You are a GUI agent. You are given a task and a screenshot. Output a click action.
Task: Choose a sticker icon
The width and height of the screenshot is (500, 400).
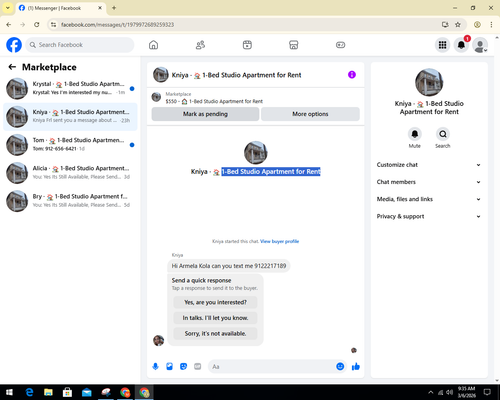(x=183, y=367)
